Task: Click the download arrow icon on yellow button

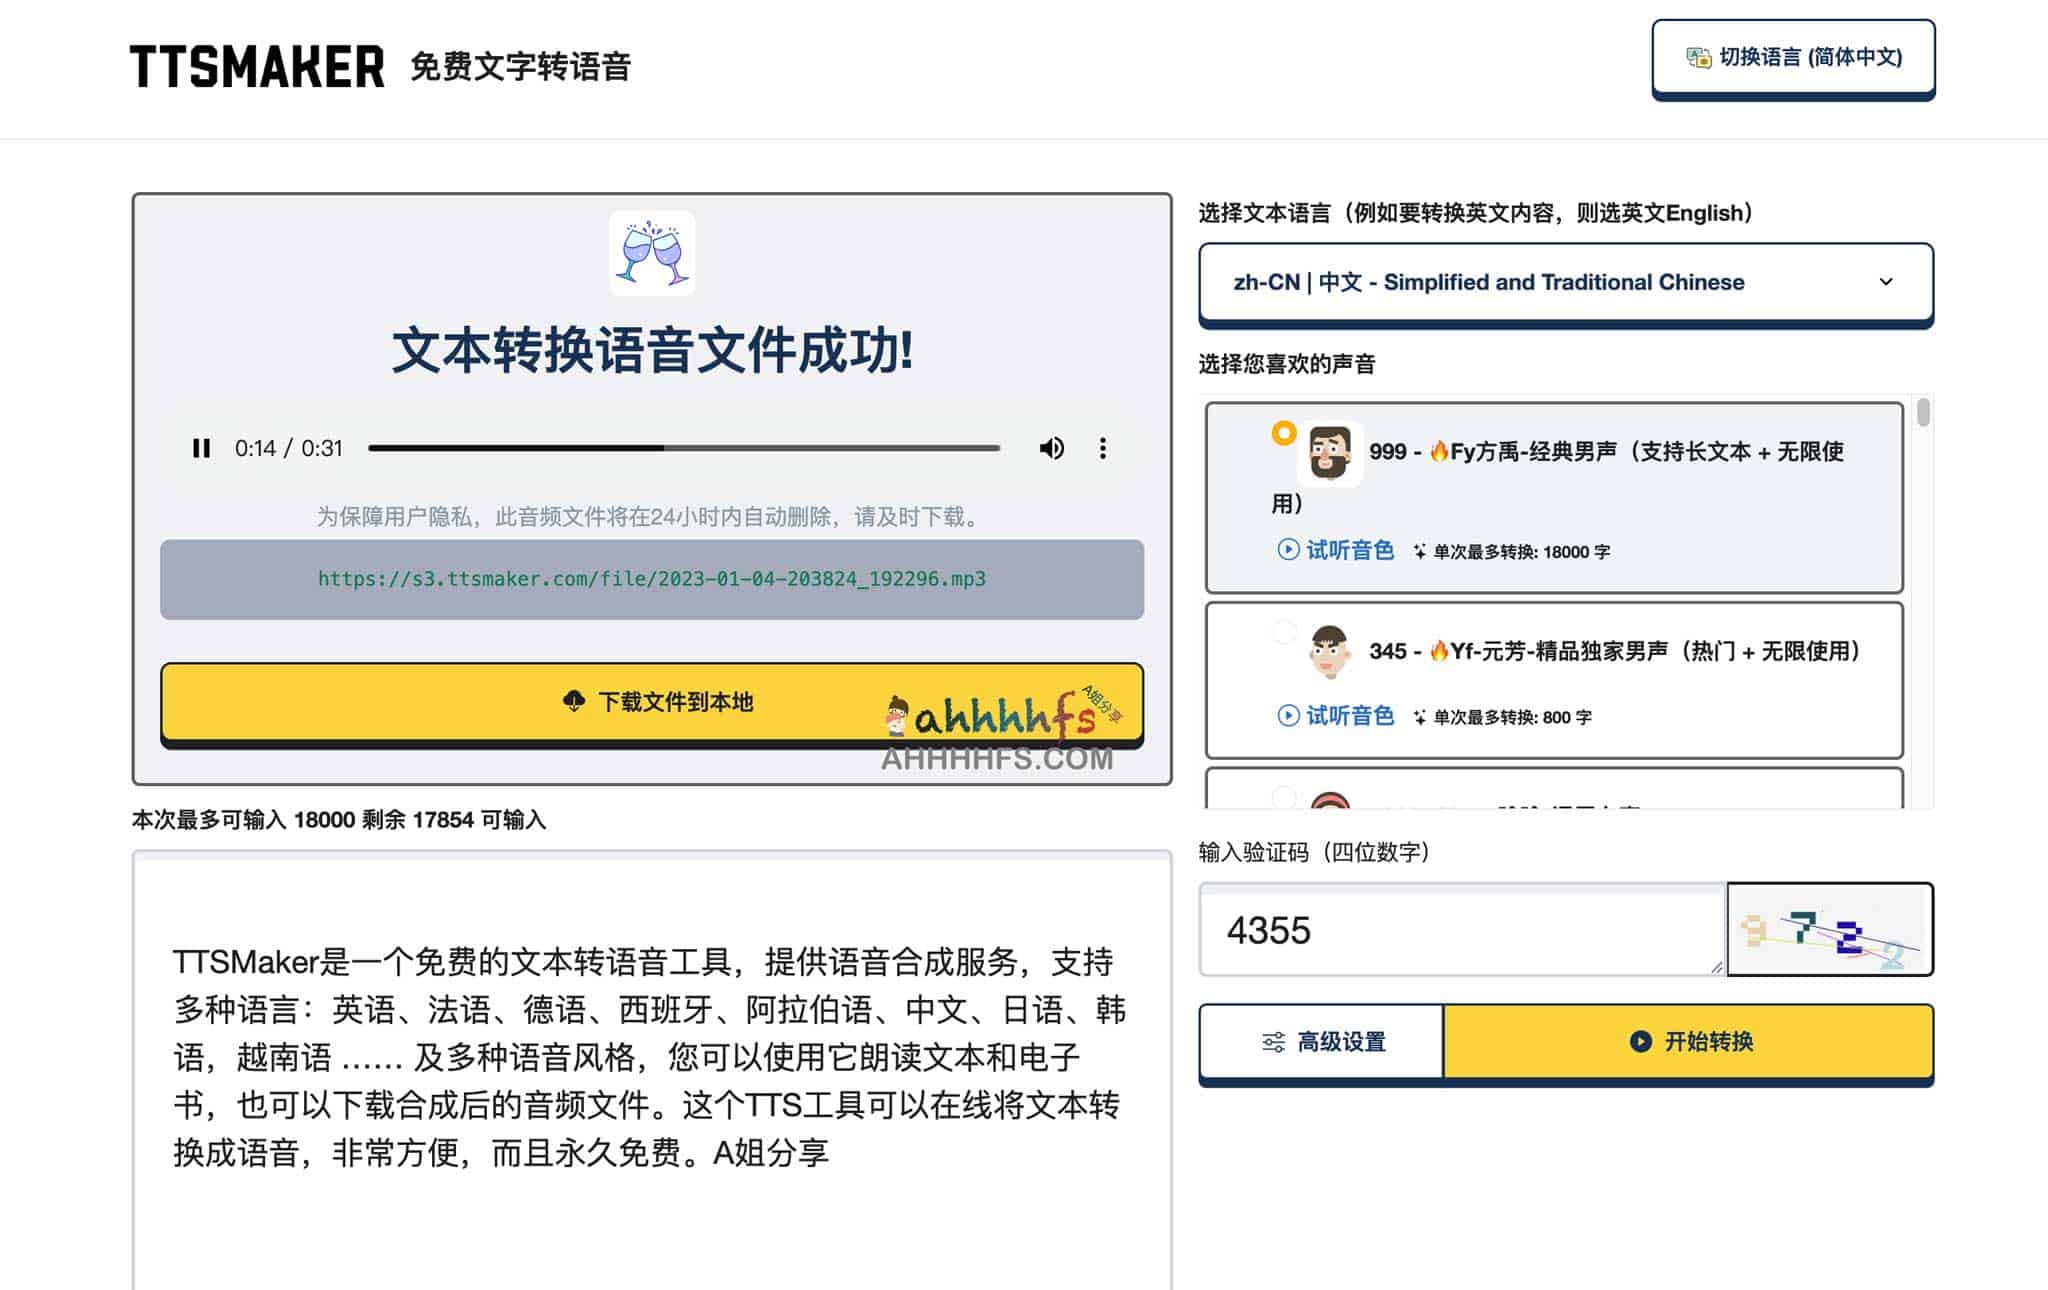Action: click(574, 703)
